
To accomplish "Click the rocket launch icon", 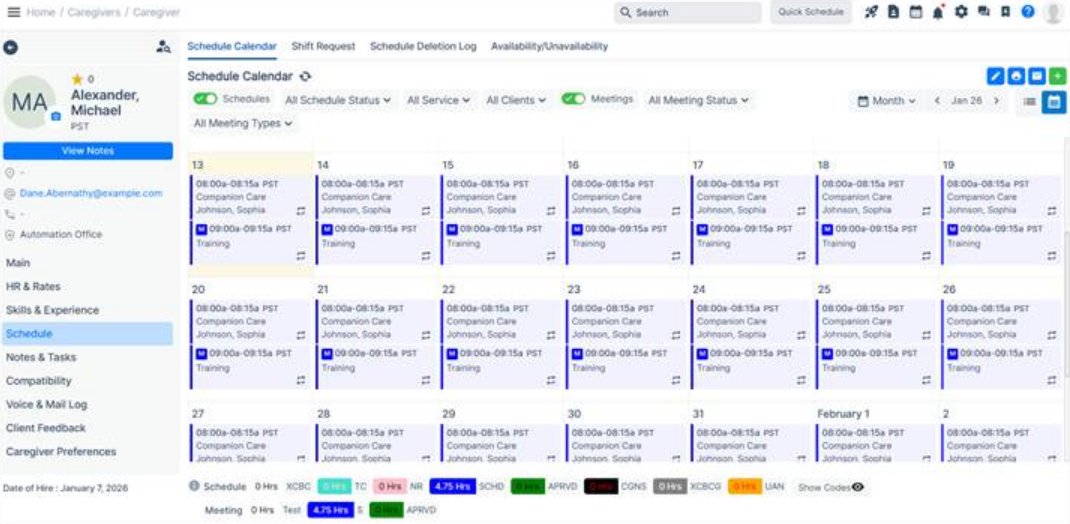I will coord(871,12).
